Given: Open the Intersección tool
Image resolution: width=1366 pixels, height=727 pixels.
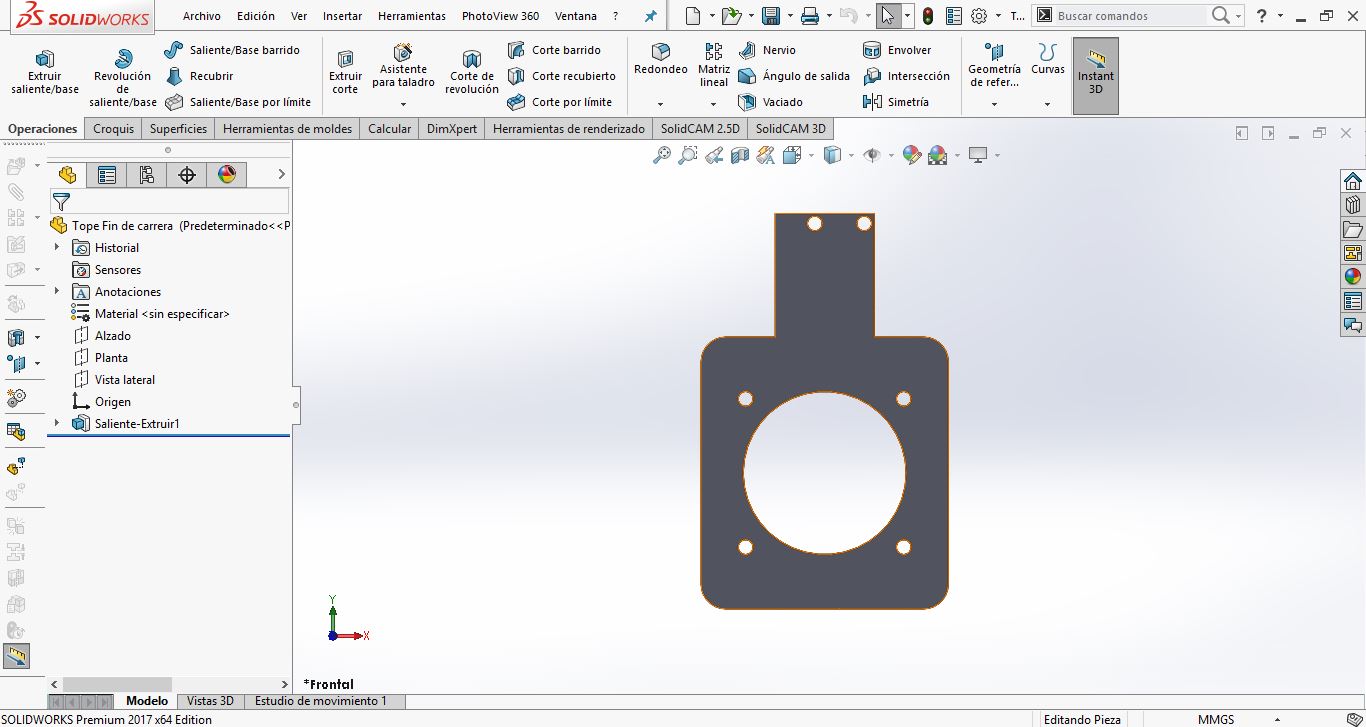Looking at the screenshot, I should [x=906, y=76].
